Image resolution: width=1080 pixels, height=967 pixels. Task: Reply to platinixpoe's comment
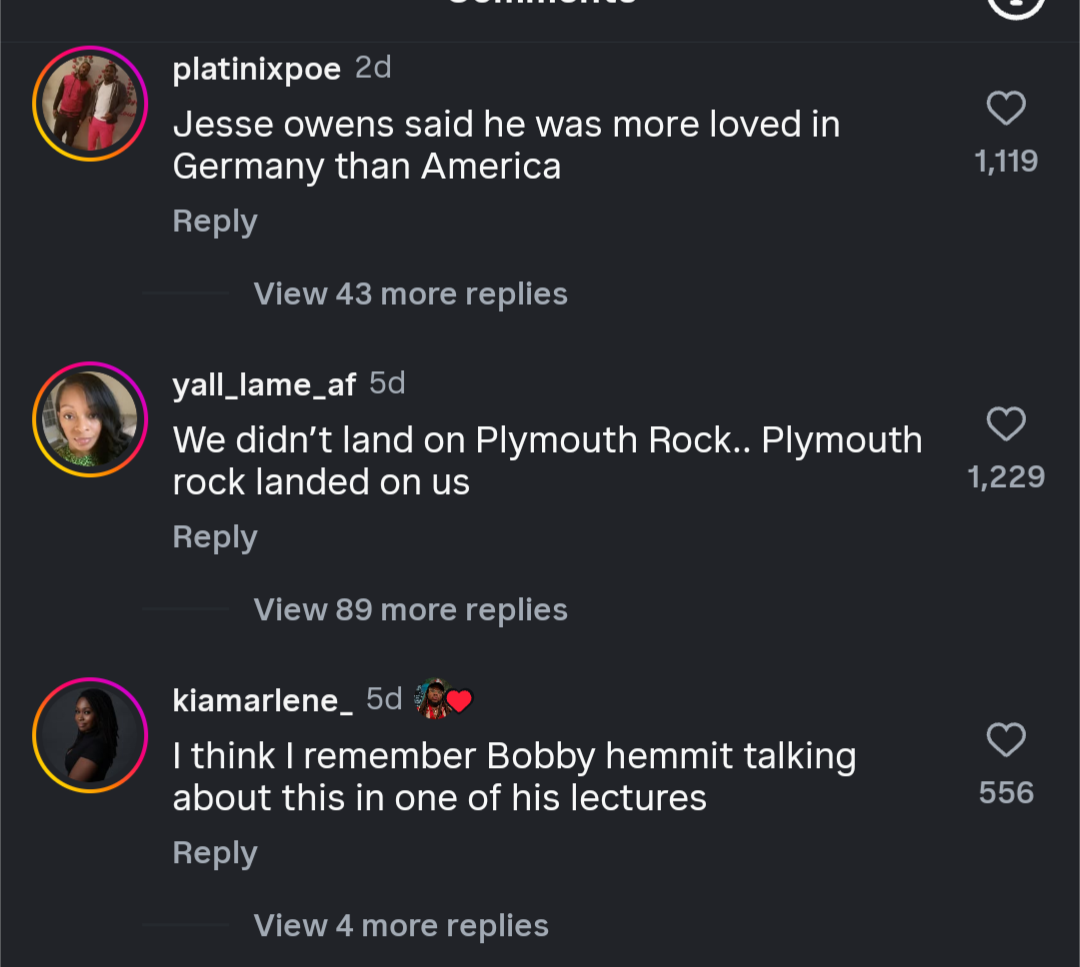coord(215,221)
